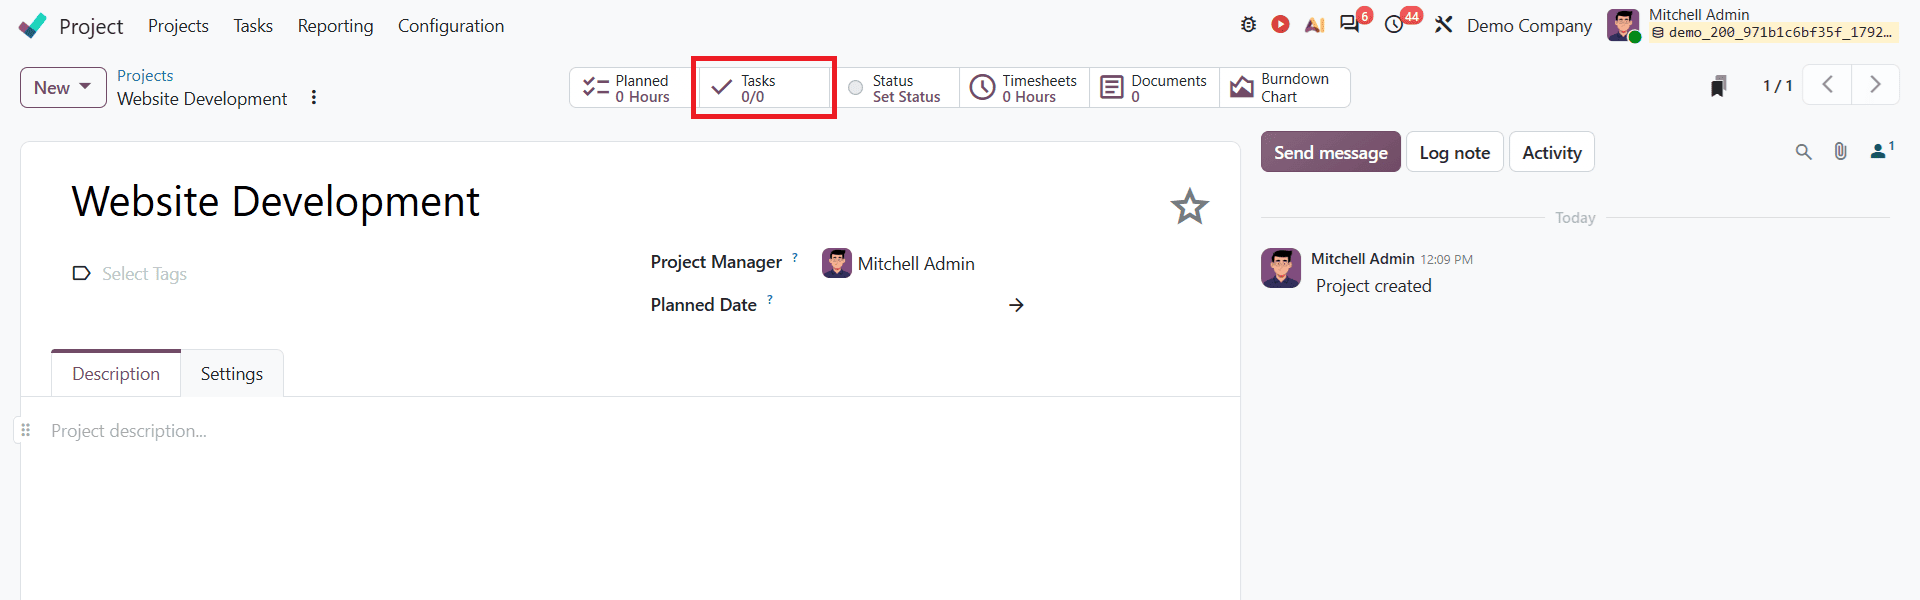The width and height of the screenshot is (1920, 600).
Task: Search messages with magnifier icon
Action: (x=1803, y=152)
